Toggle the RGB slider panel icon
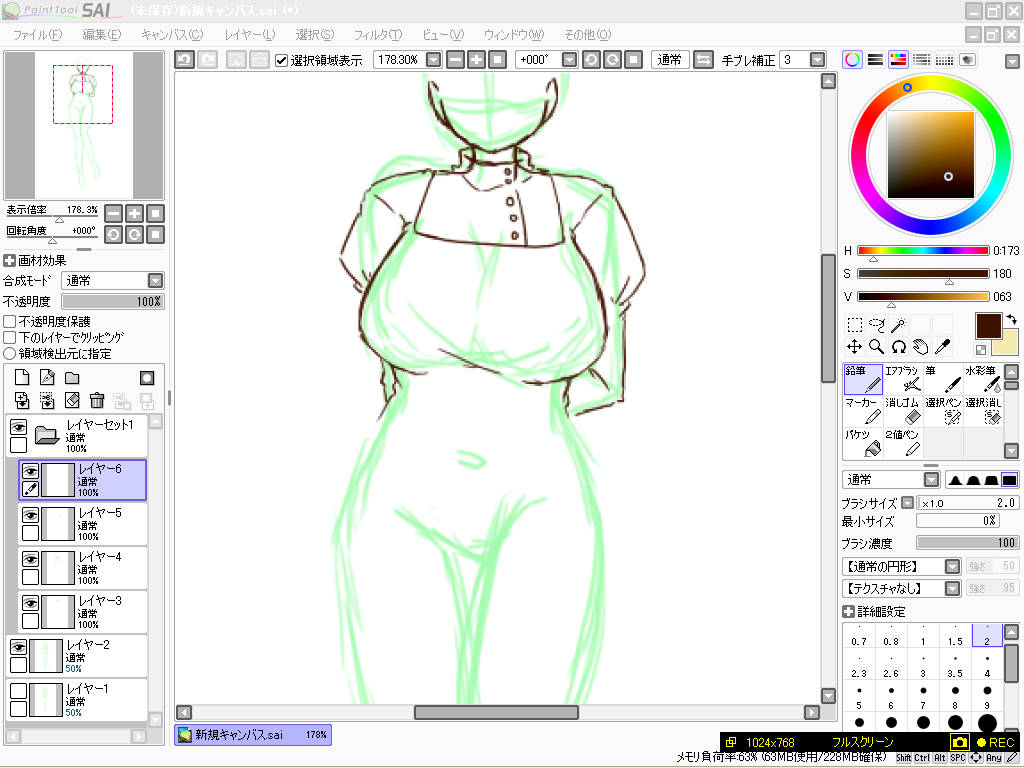1024x768 pixels. pyautogui.click(x=875, y=60)
